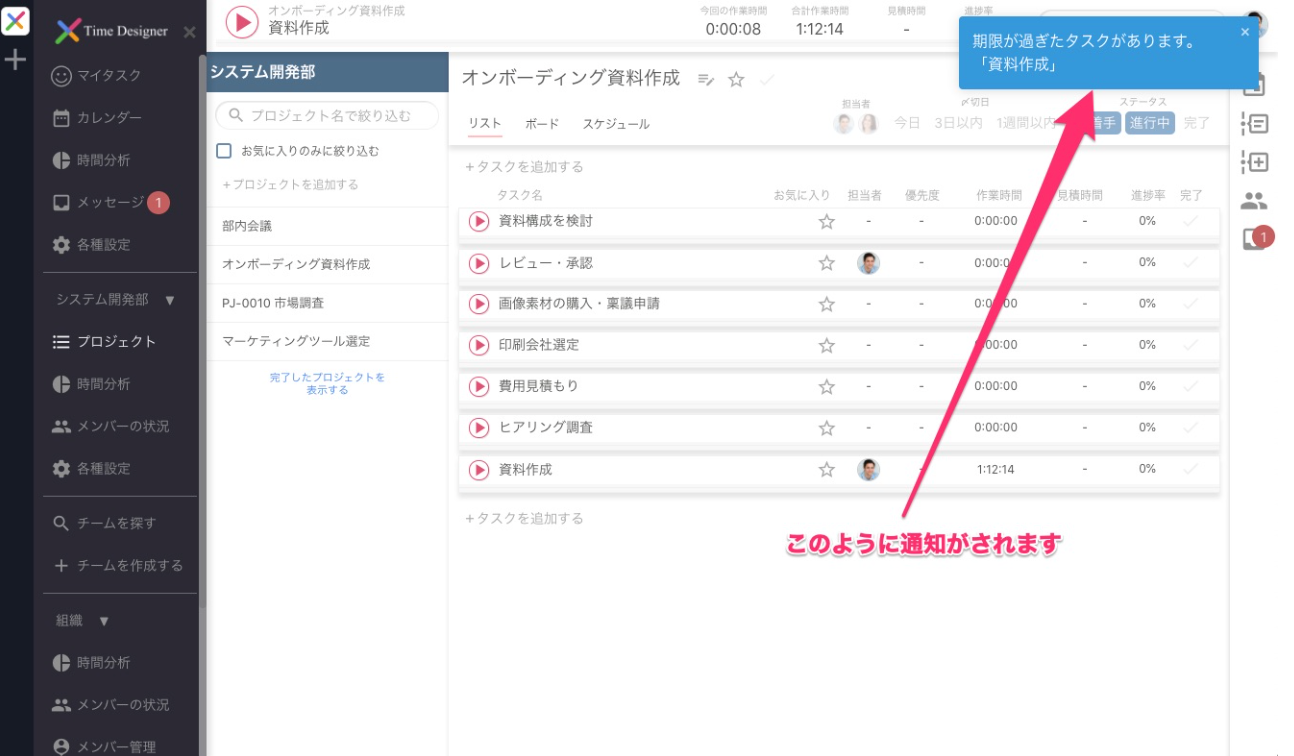Expand the システム開発部 team dropdown
Image resolution: width=1294 pixels, height=756 pixels.
point(169,300)
